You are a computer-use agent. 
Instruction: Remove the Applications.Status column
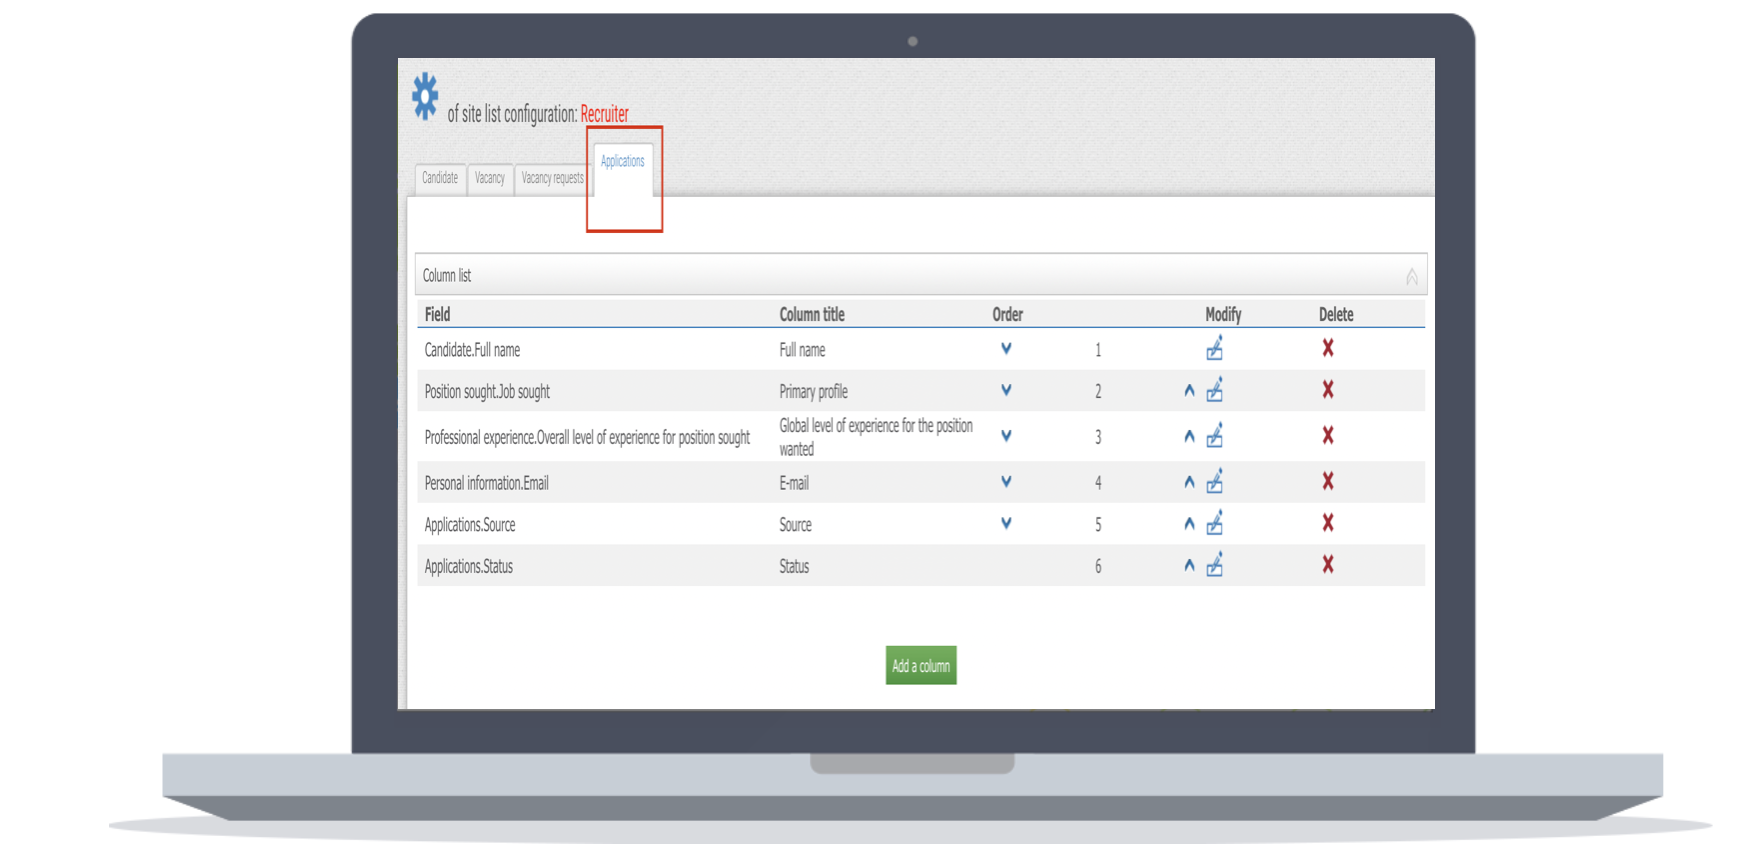pos(1327,565)
